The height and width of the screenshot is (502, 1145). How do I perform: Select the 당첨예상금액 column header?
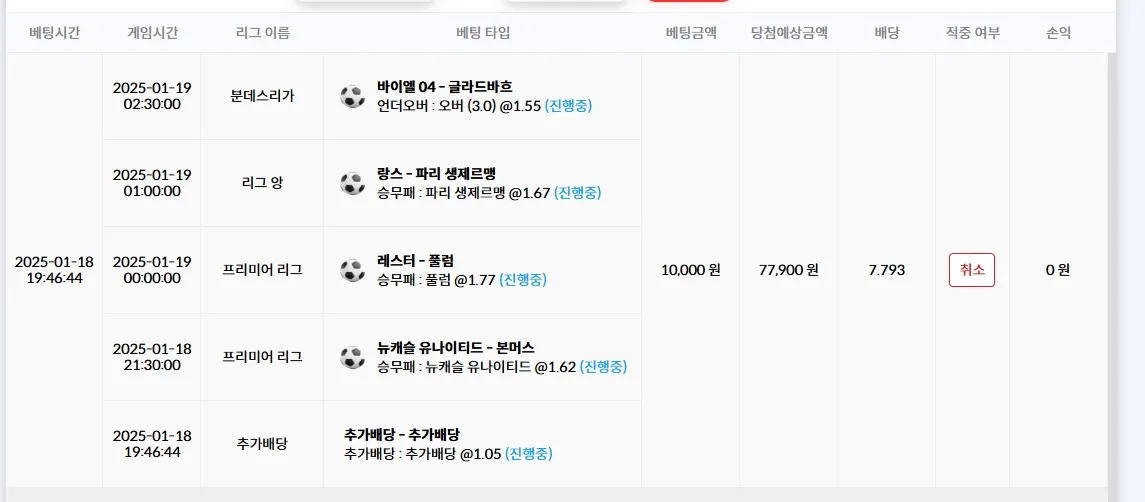[x=789, y=33]
